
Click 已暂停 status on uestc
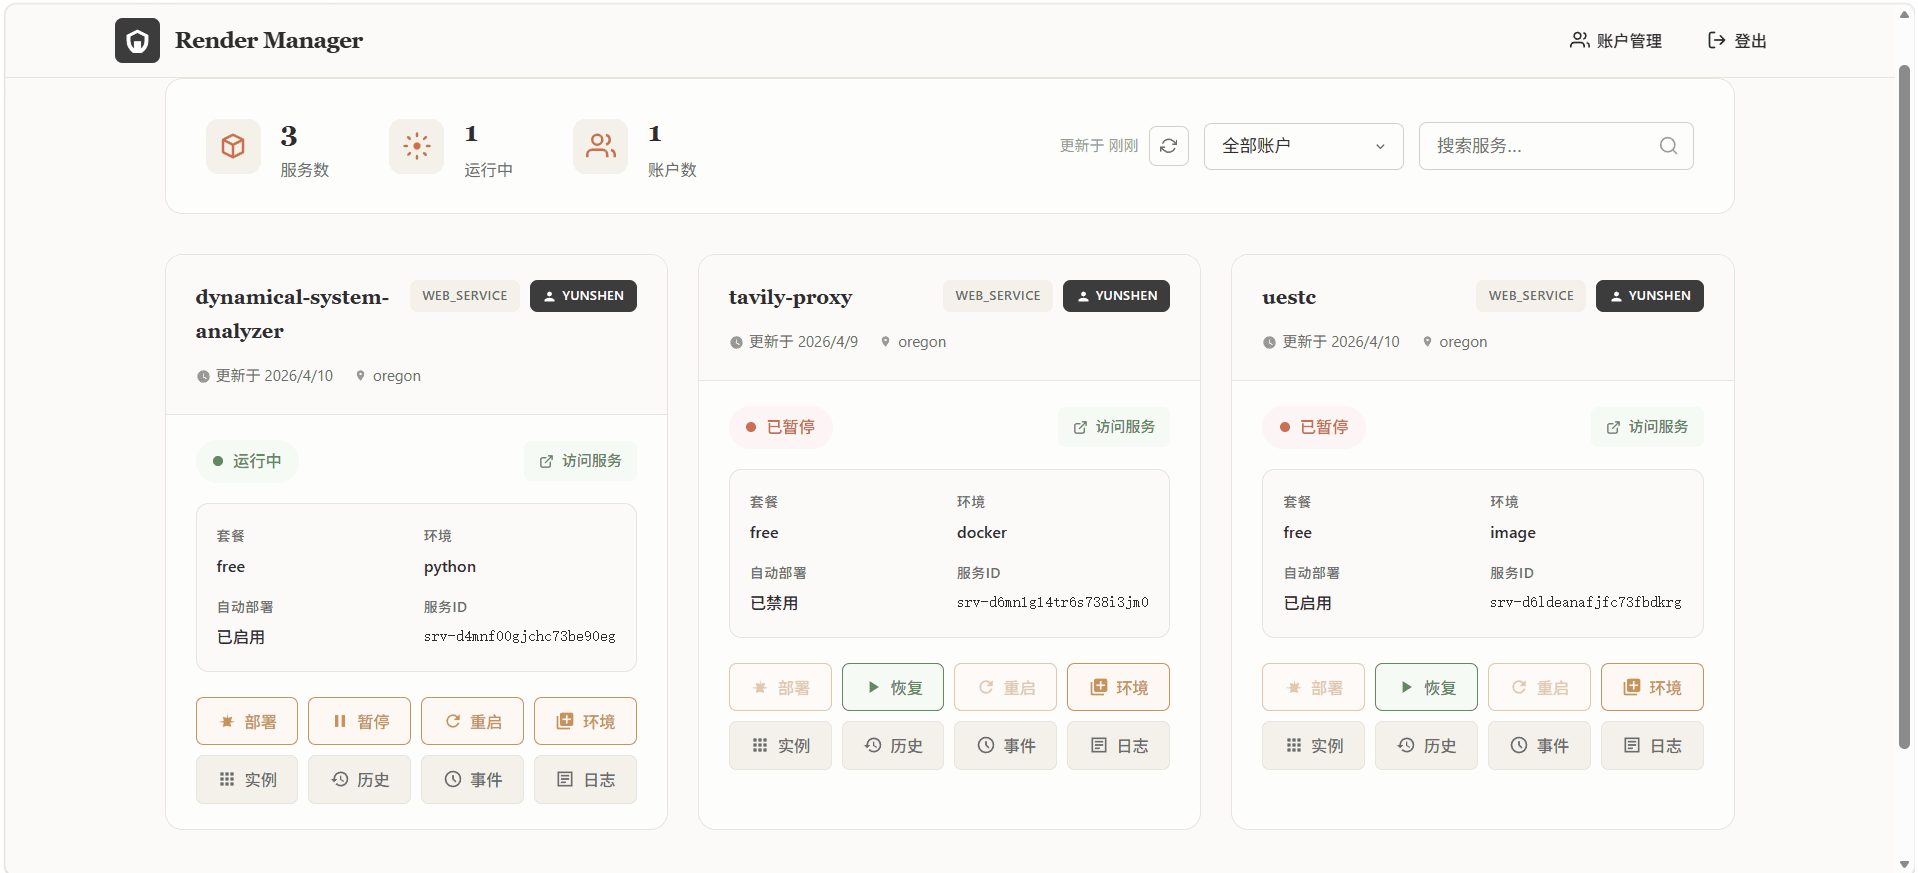pos(1314,427)
